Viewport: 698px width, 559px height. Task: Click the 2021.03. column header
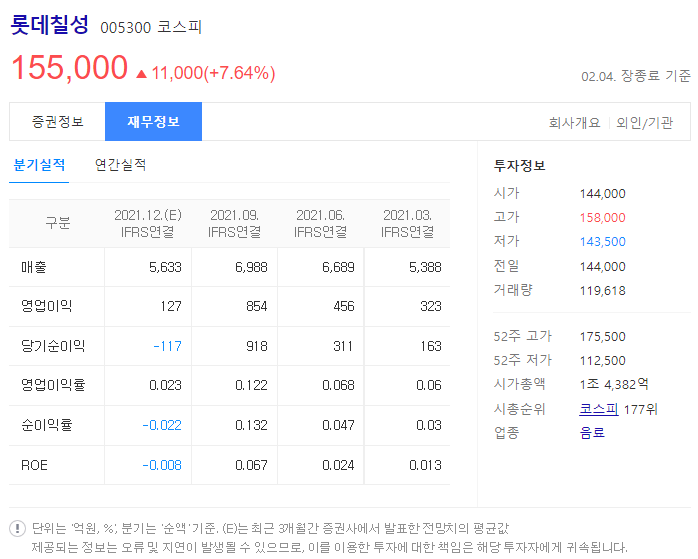[407, 223]
